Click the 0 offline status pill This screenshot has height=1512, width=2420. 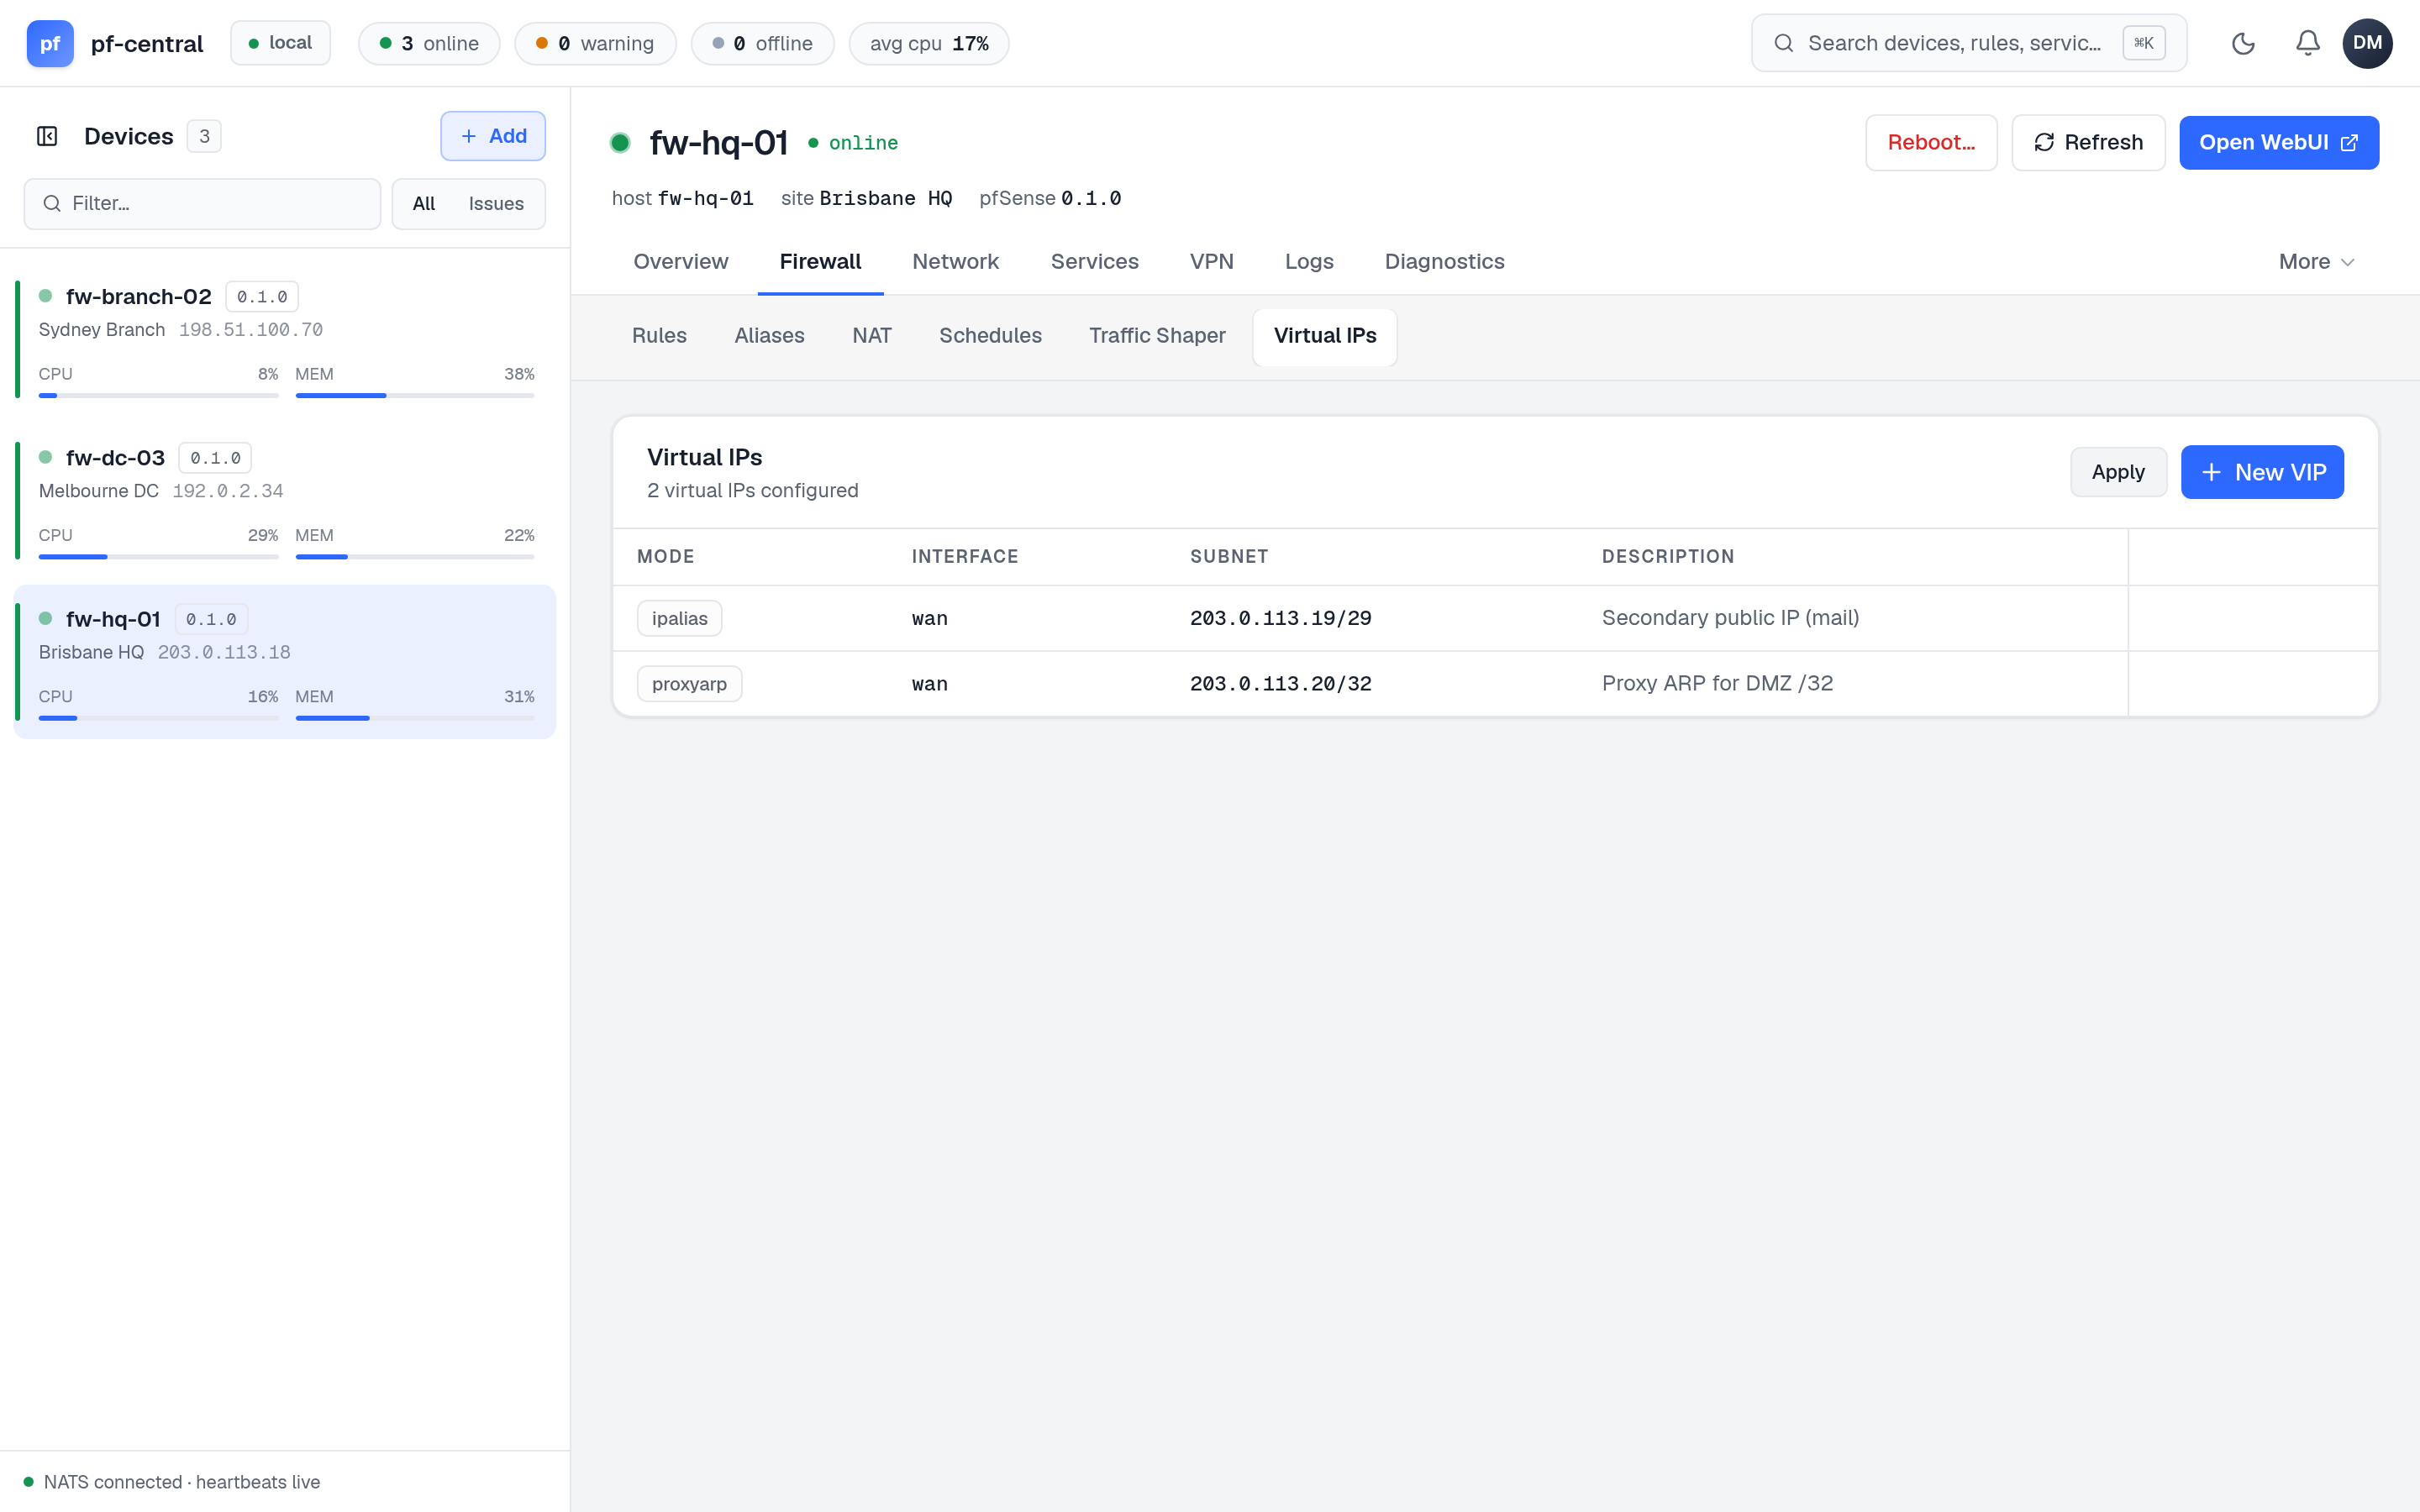762,44
